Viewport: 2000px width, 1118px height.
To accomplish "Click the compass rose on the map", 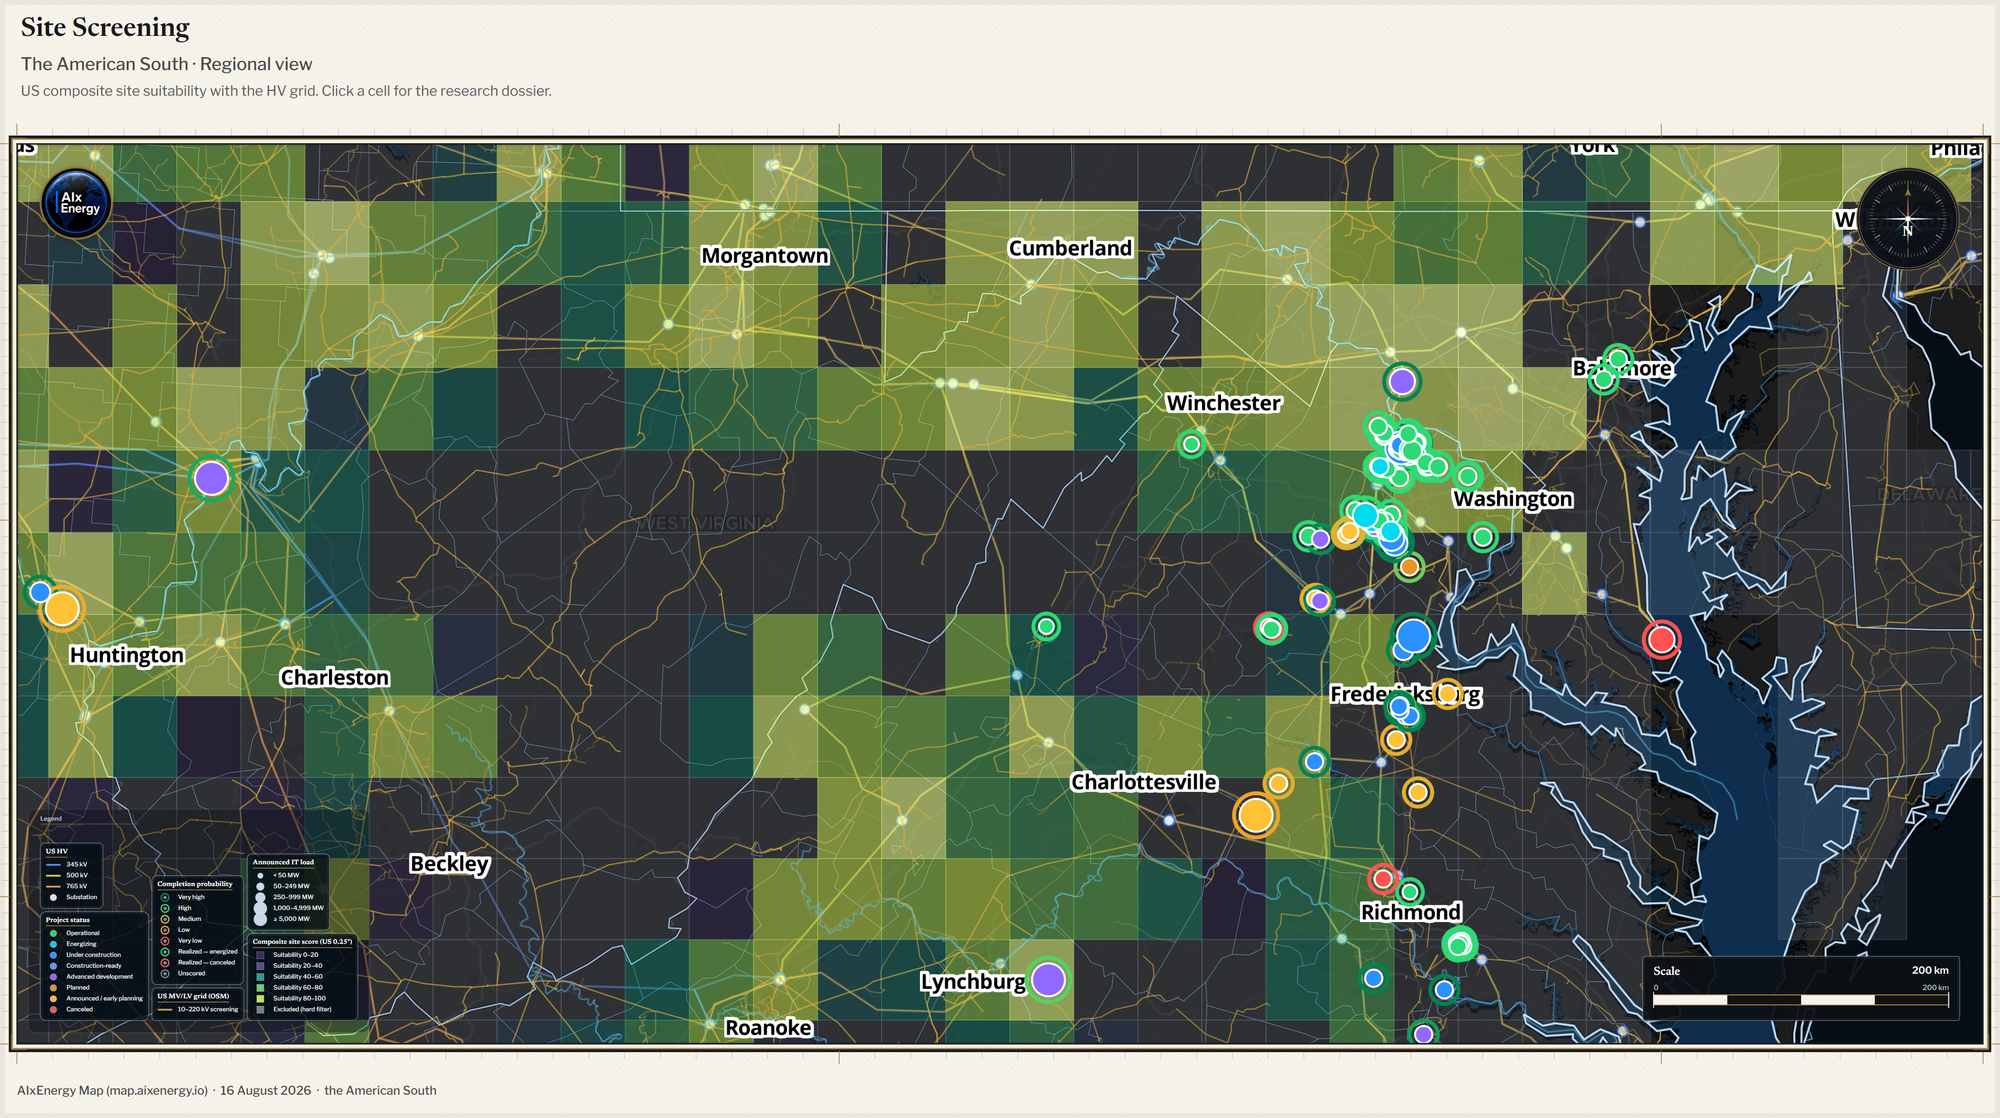I will pos(1907,219).
